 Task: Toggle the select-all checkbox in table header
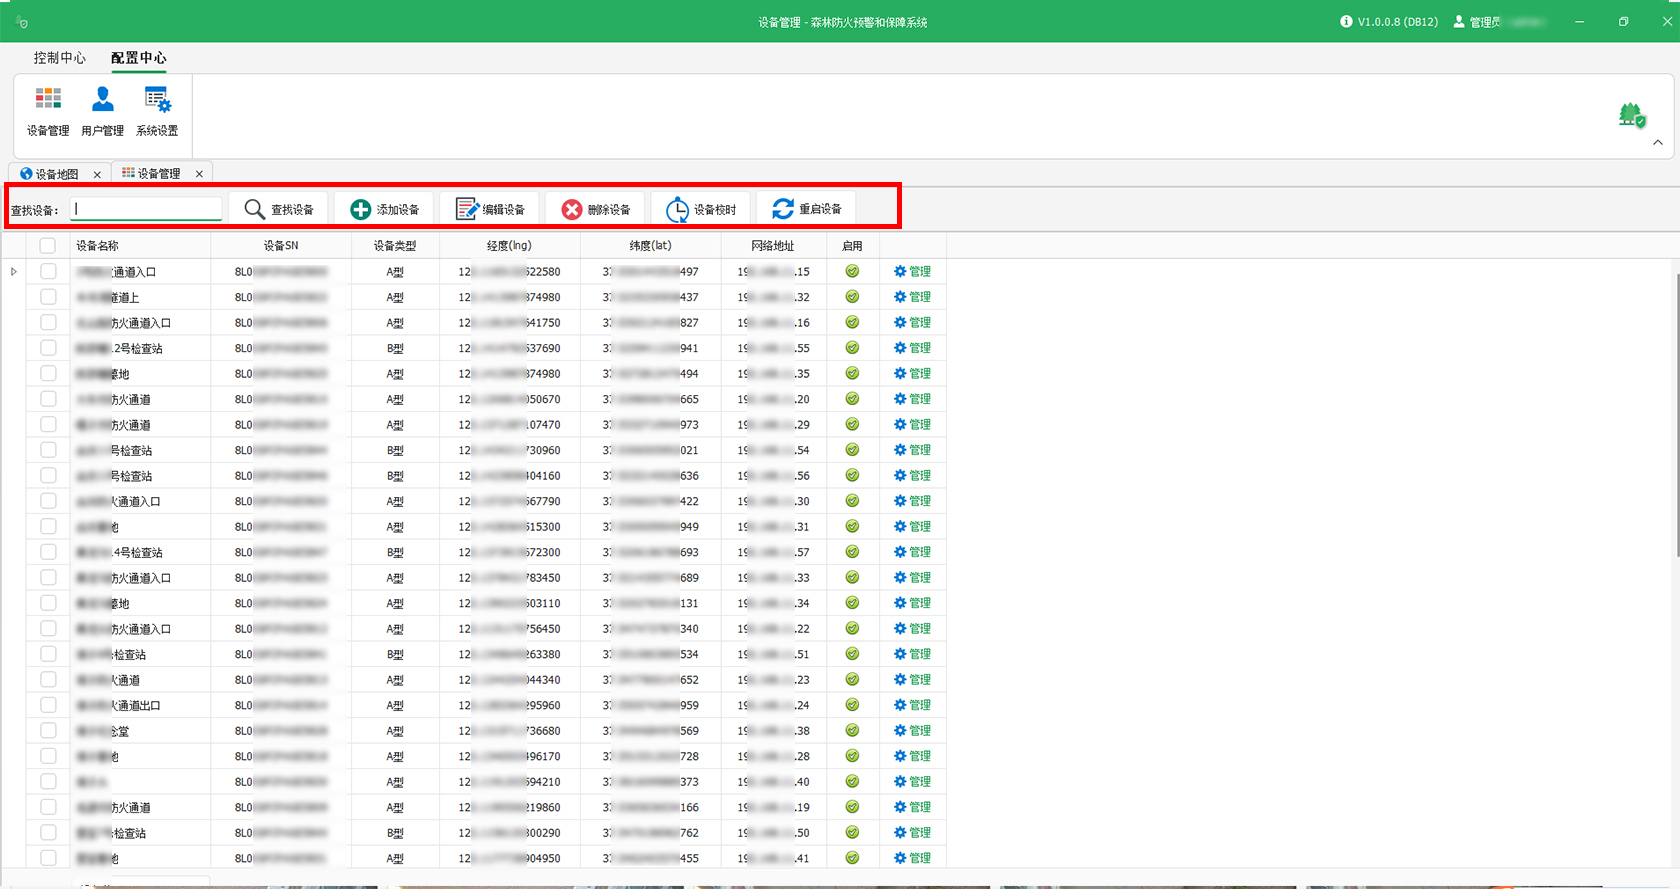[48, 246]
